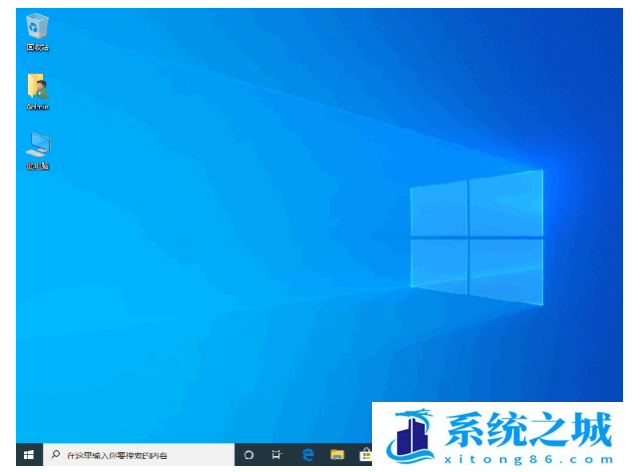Open File Explorer from taskbar
The height and width of the screenshot is (472, 632).
[x=337, y=455]
